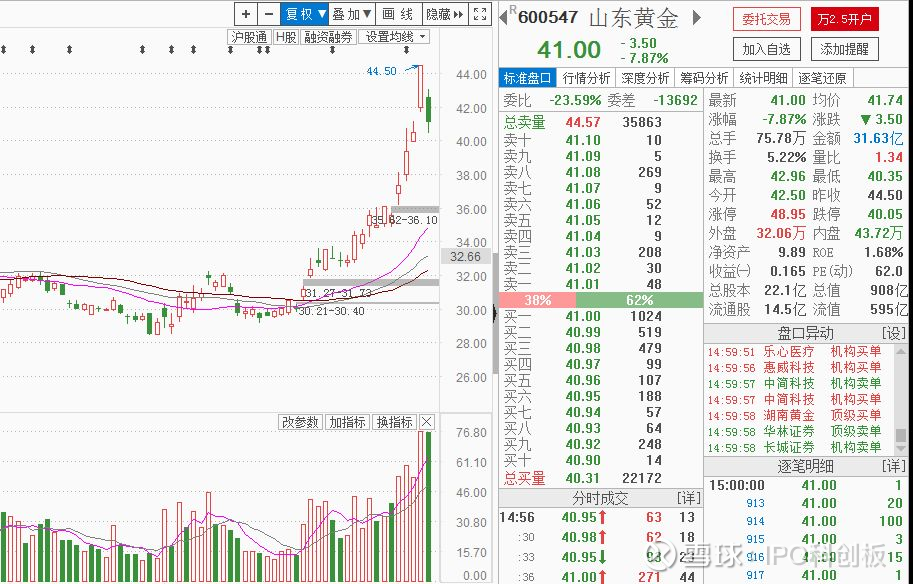Expand the 设置均线 dropdown
This screenshot has height=584, width=913.
pyautogui.click(x=395, y=37)
